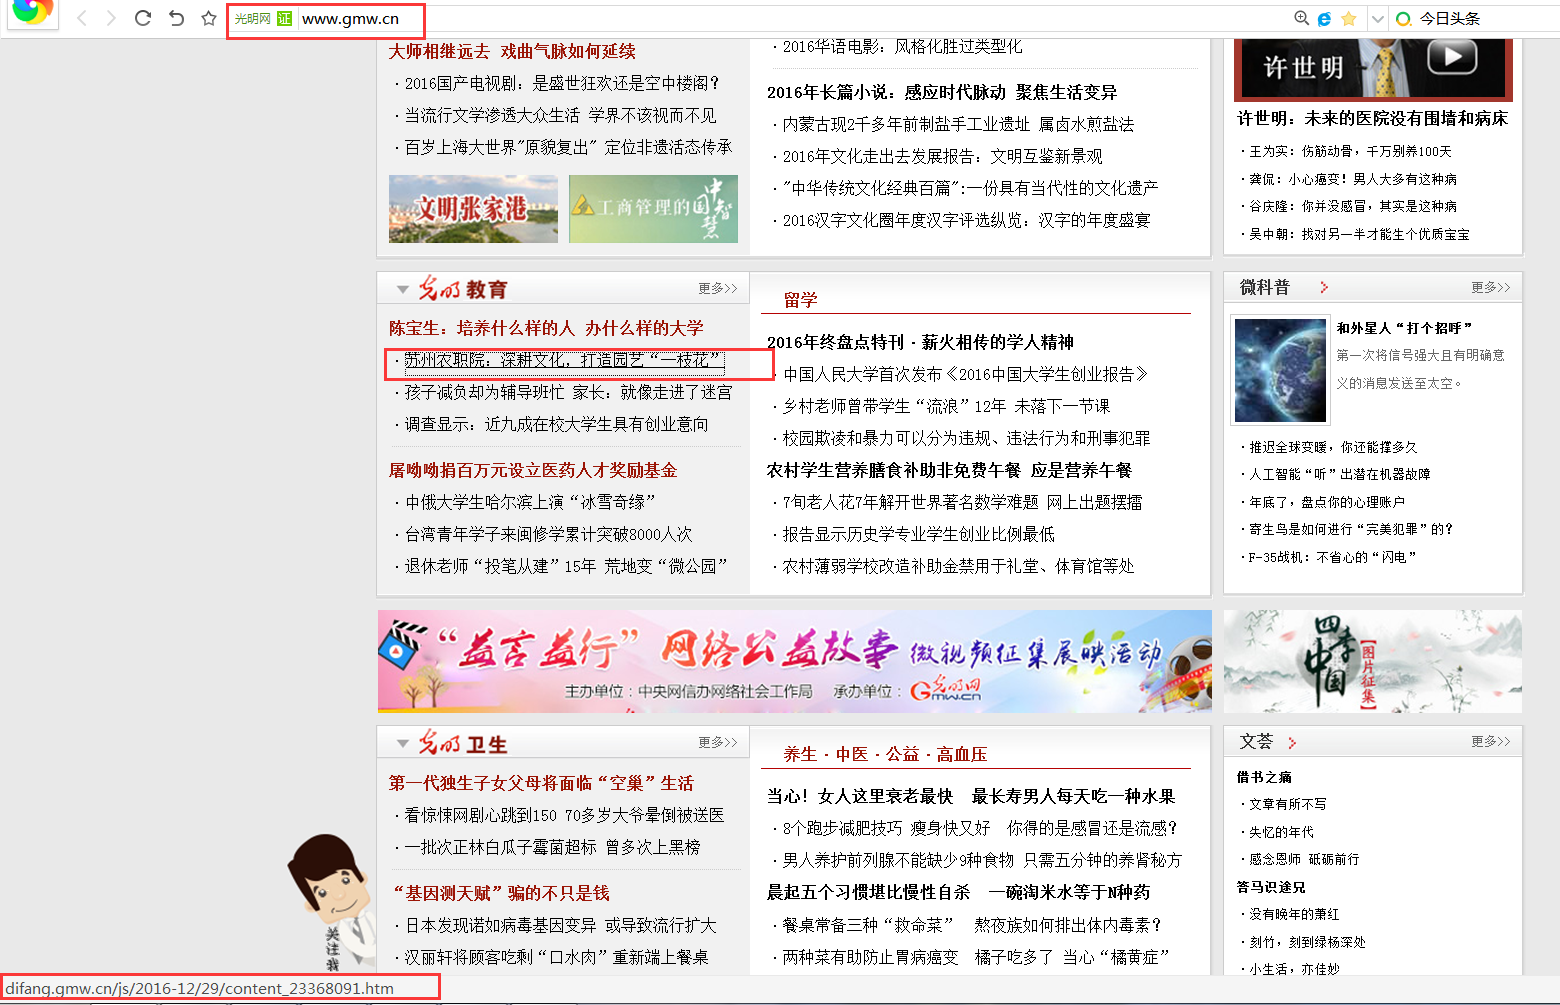Viewport: 1560px width, 1005px height.
Task: Click 更多>> in the 教育 section
Action: pyautogui.click(x=718, y=288)
